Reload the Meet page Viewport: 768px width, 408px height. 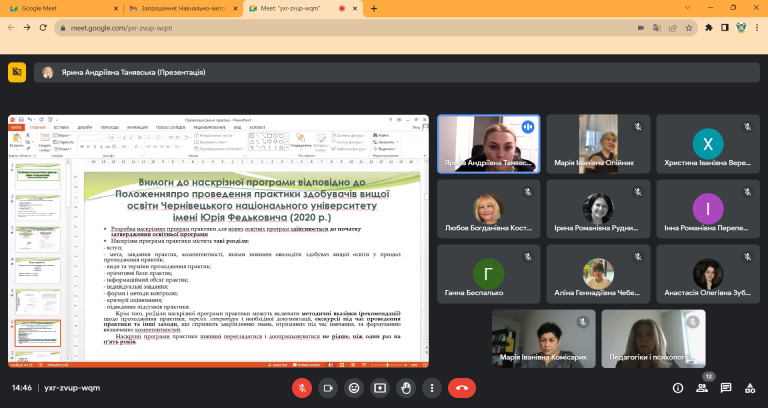[x=43, y=28]
